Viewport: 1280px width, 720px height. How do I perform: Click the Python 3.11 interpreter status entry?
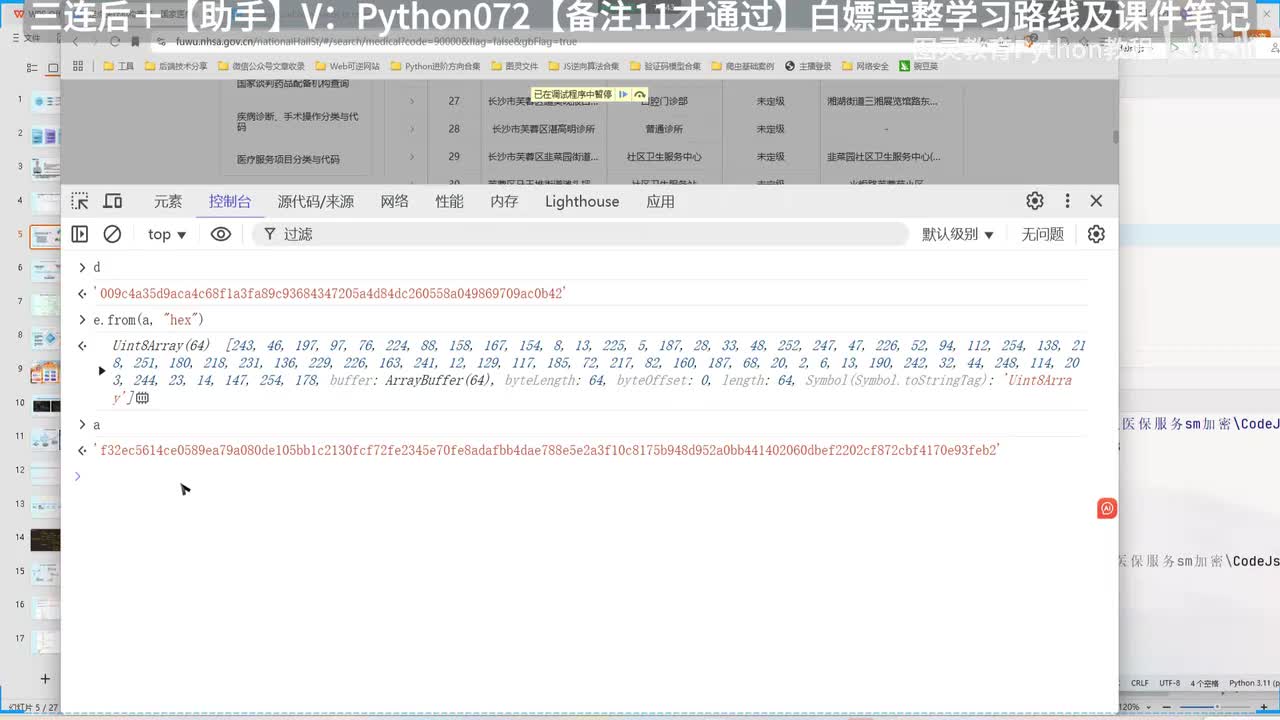coord(1254,683)
